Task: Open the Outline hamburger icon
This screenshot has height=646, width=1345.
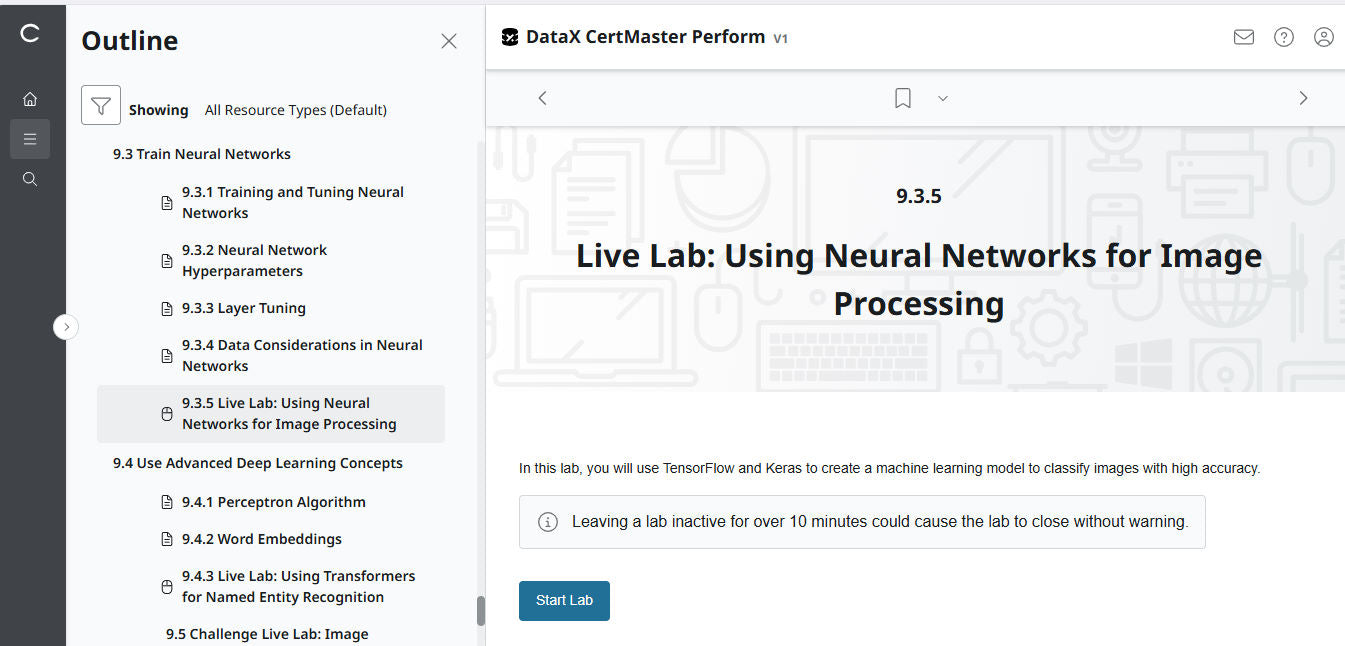Action: pyautogui.click(x=30, y=138)
